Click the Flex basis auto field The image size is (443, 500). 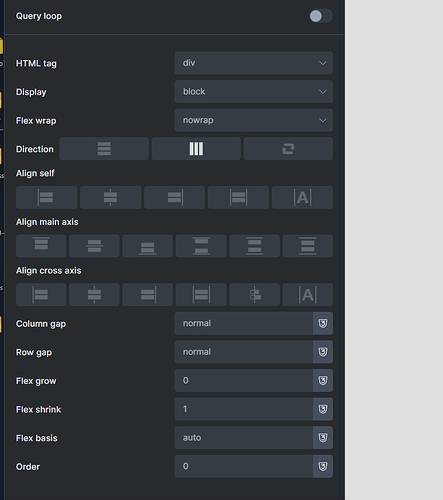point(244,438)
